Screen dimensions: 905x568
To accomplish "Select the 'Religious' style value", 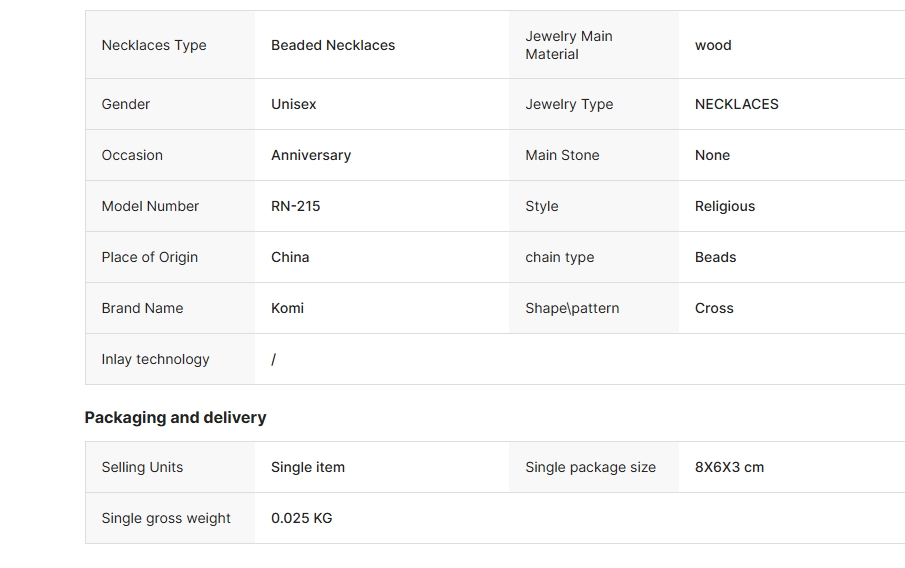I will point(725,206).
